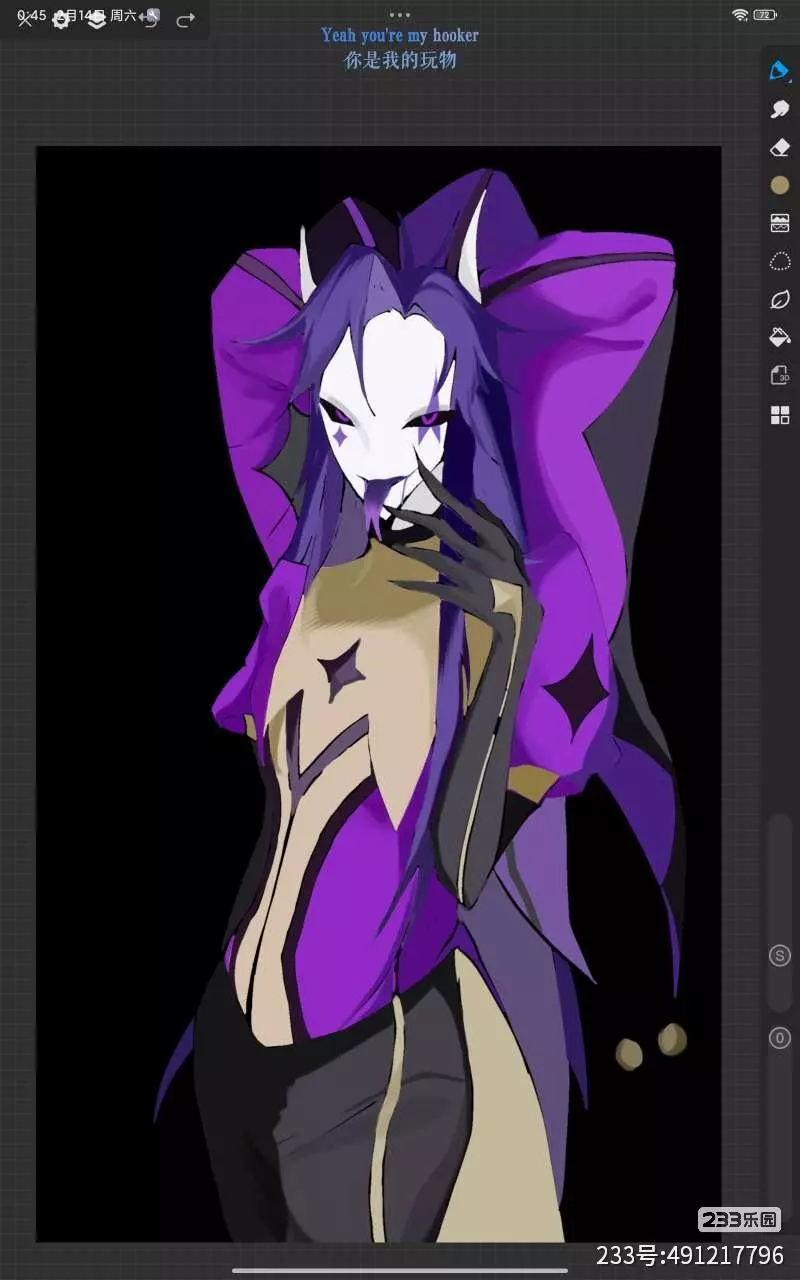Close the canvas with the X icon
Image resolution: width=800 pixels, height=1280 pixels.
[x=26, y=20]
